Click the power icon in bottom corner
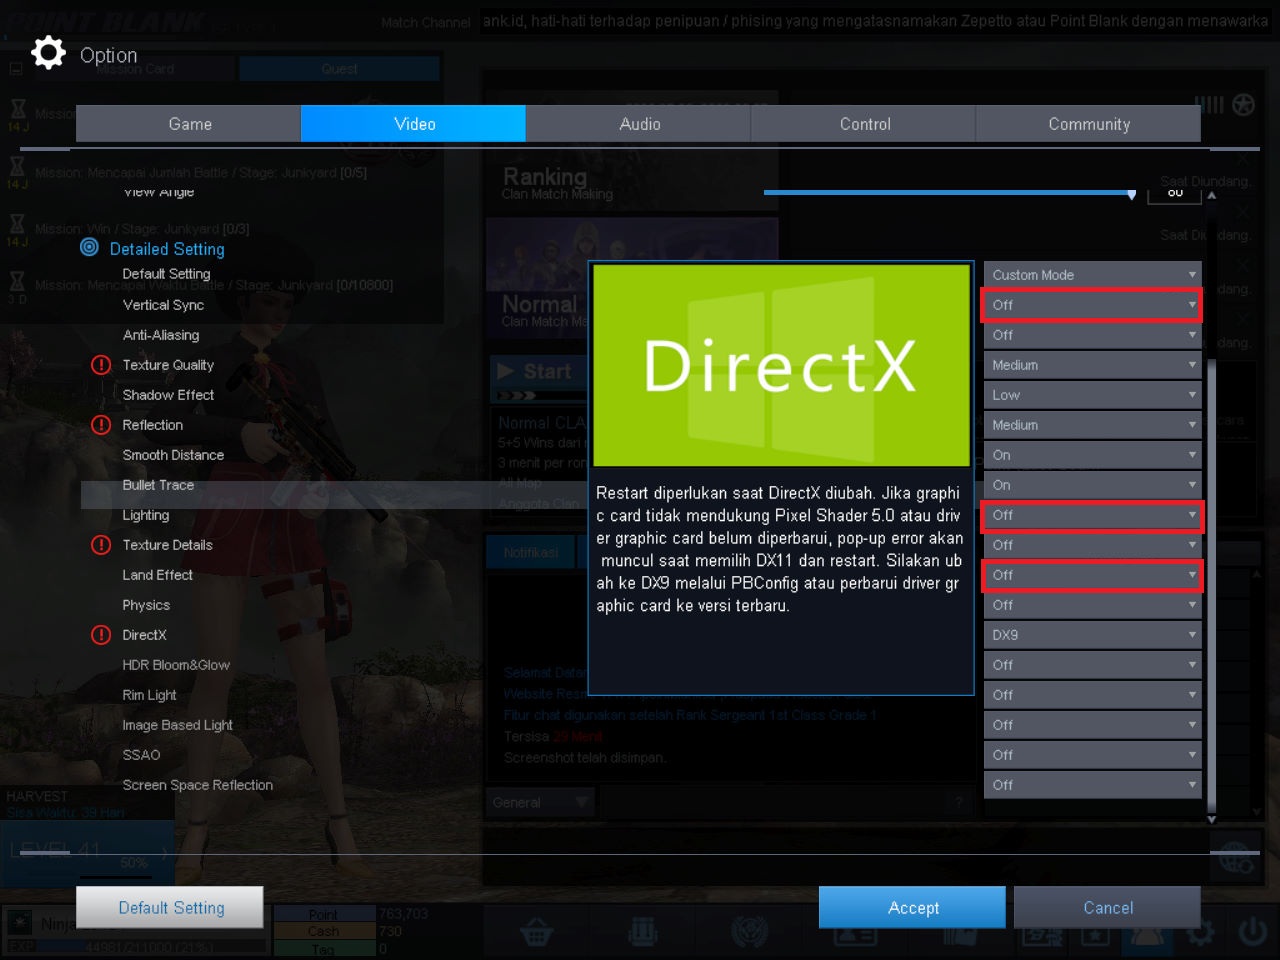The height and width of the screenshot is (960, 1280). click(1253, 932)
